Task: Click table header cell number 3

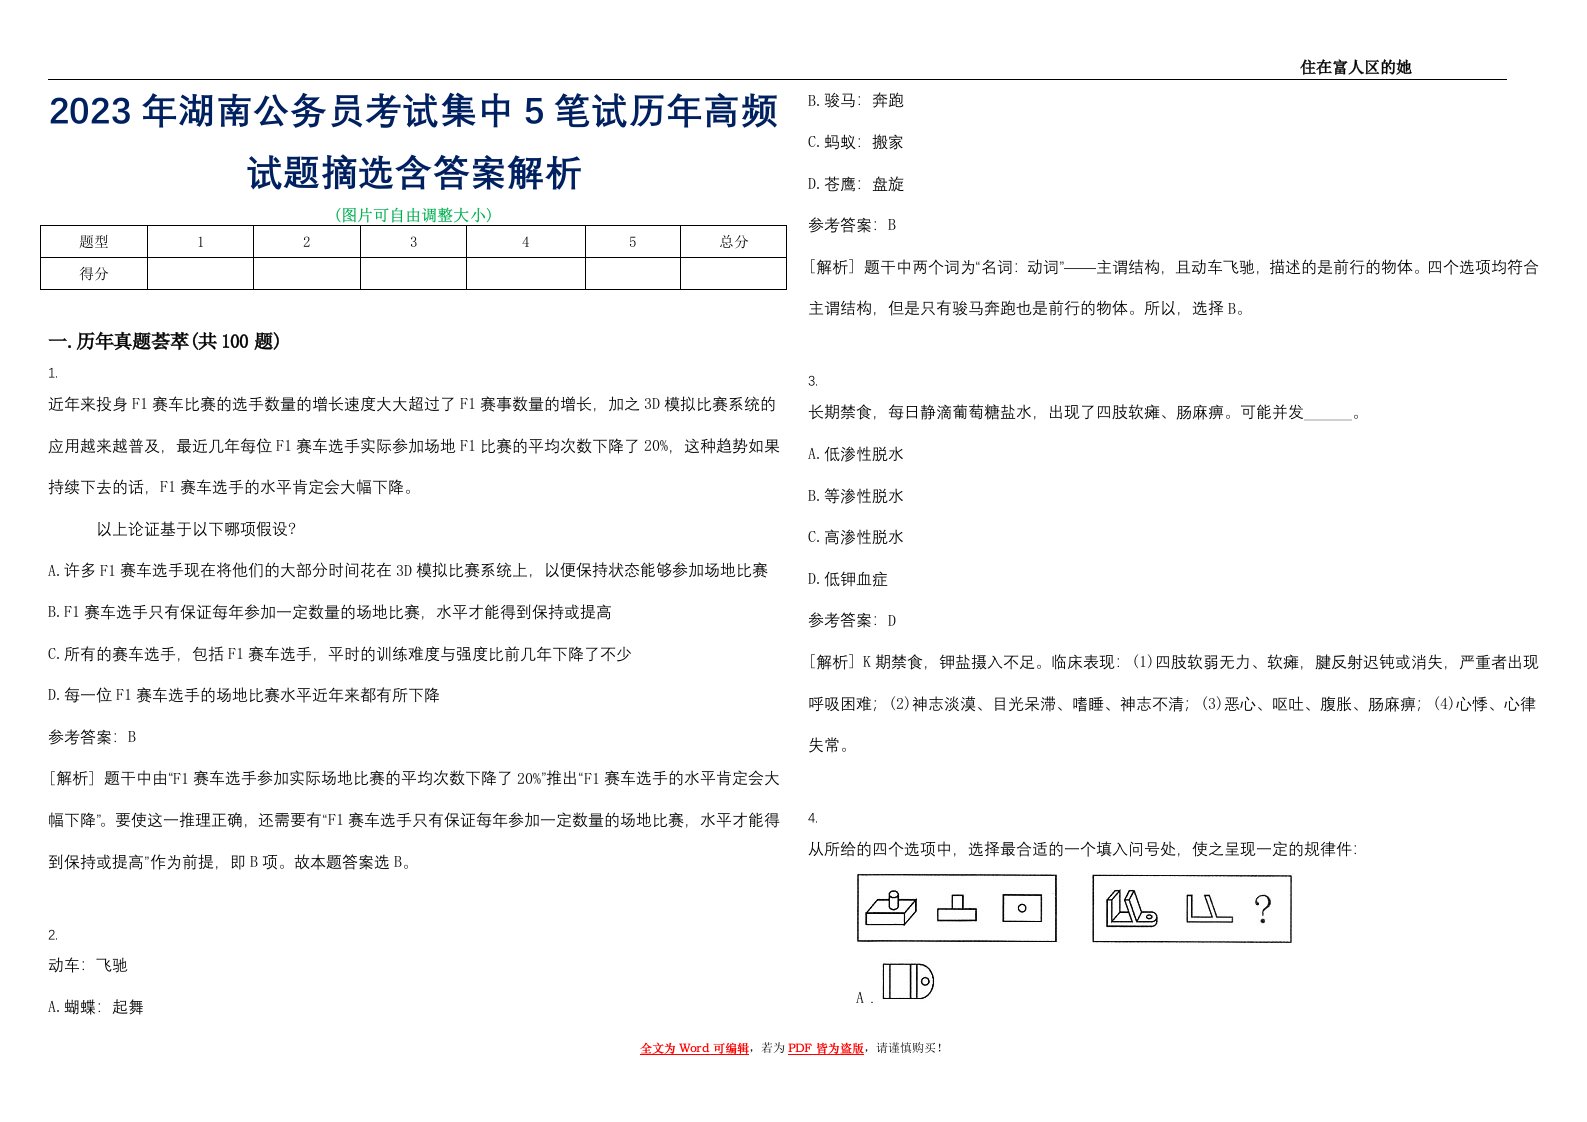Action: [413, 242]
